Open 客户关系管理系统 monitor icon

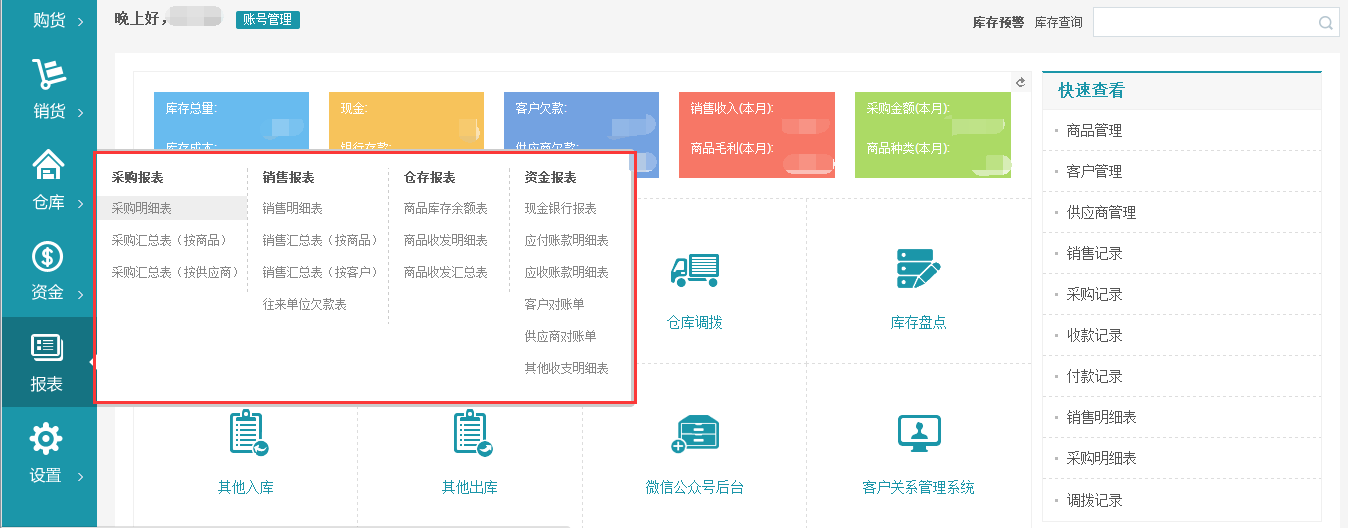[918, 433]
